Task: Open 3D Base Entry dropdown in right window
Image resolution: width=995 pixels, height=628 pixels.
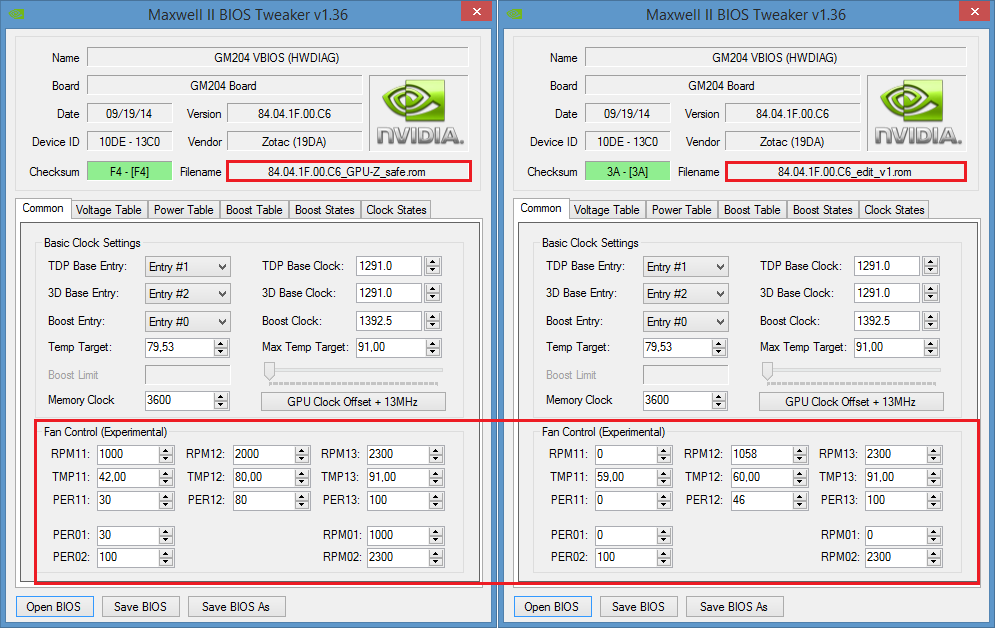Action: tap(685, 294)
